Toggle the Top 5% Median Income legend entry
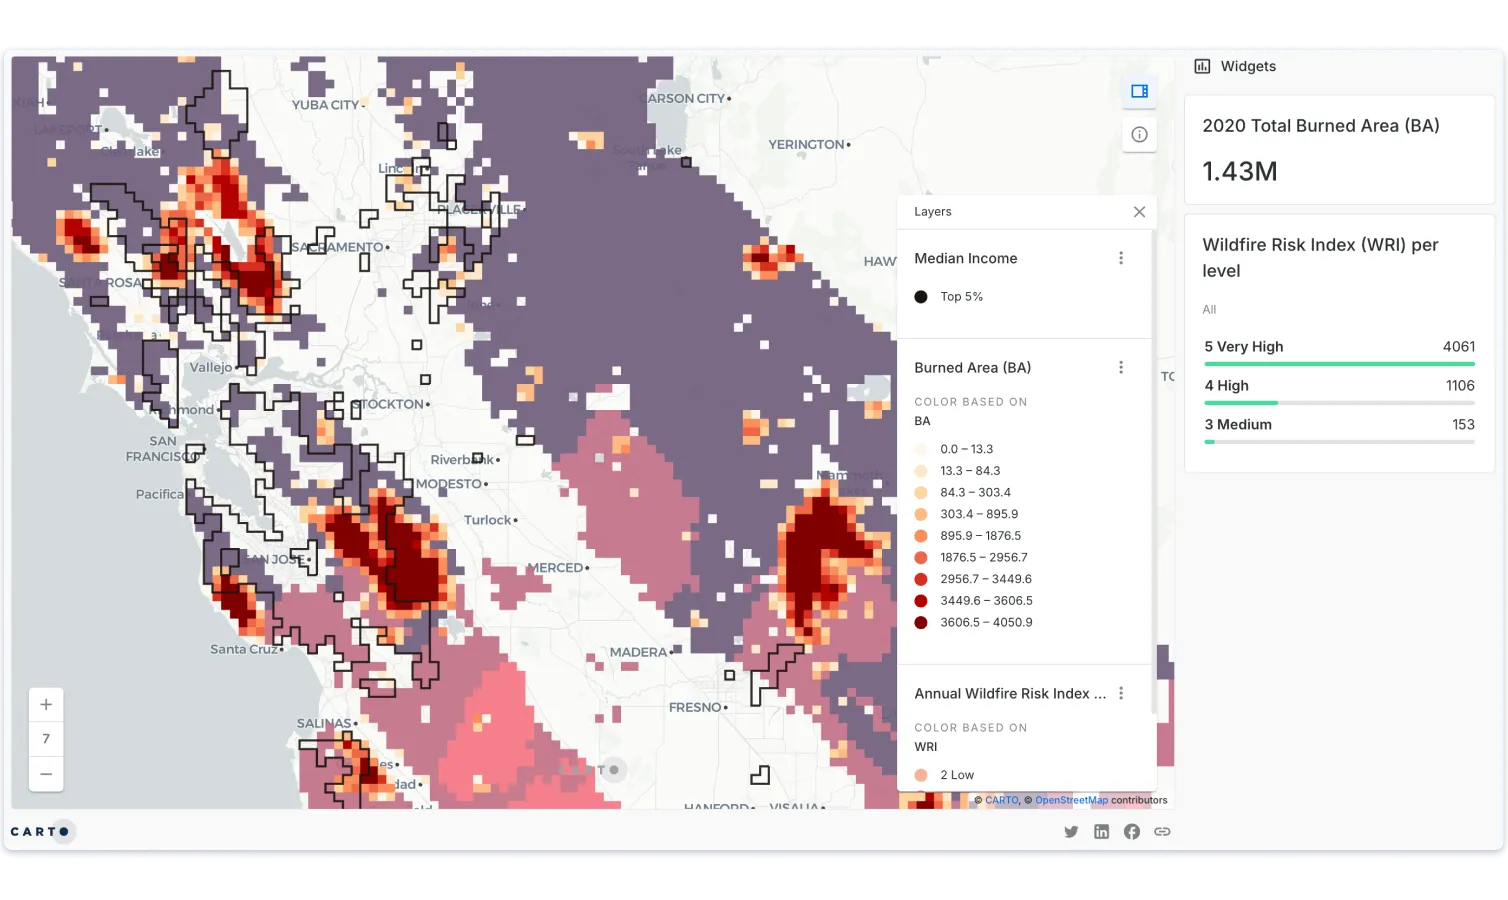The width and height of the screenshot is (1508, 900). (921, 296)
